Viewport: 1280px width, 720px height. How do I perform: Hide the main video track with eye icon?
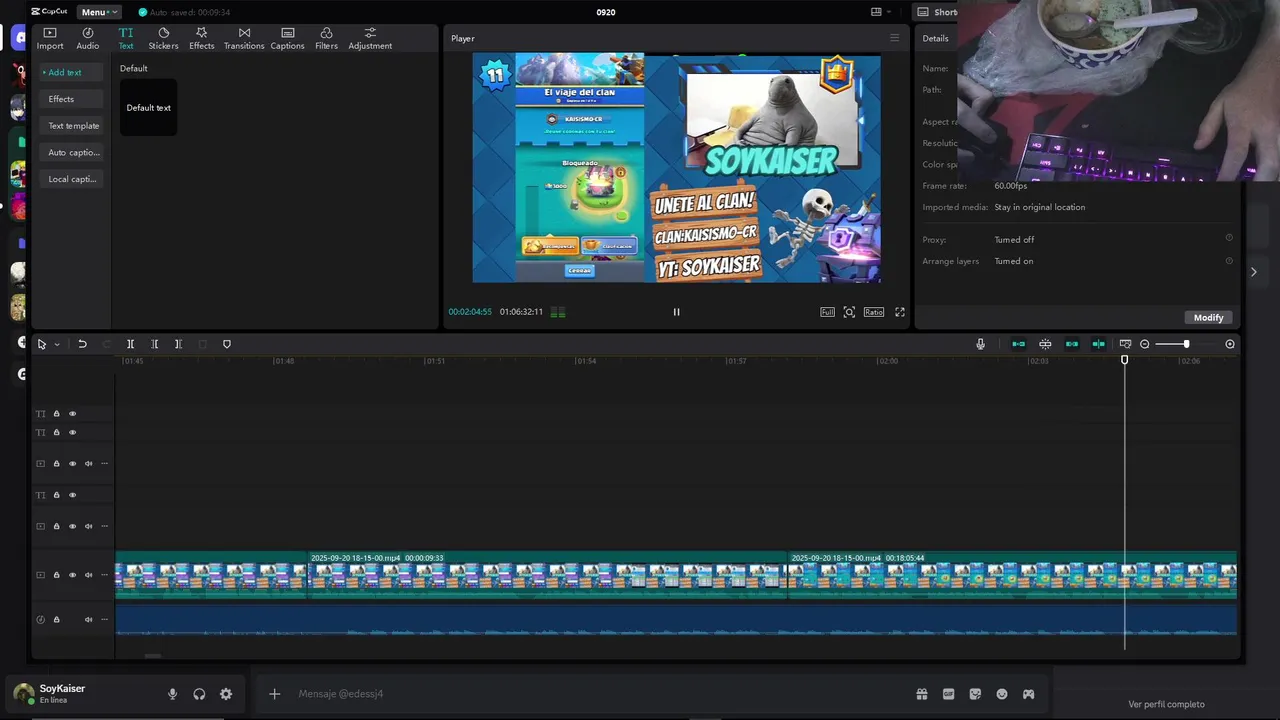coord(72,575)
